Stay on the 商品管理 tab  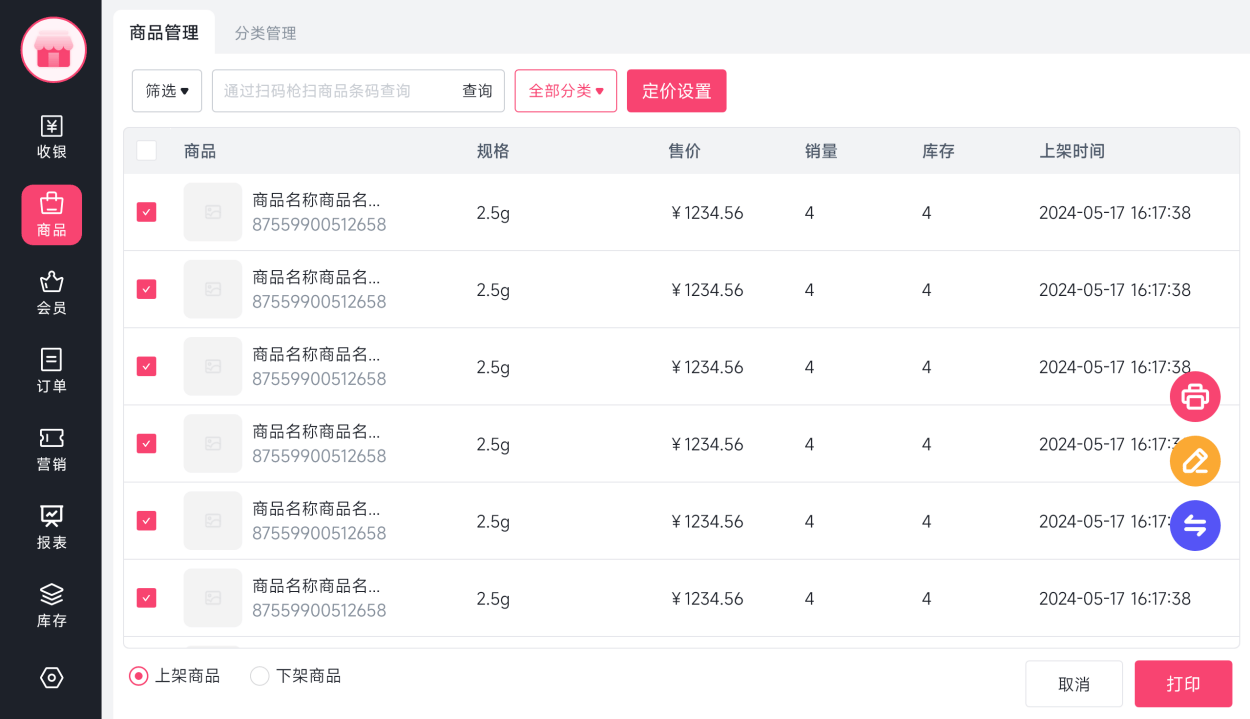click(x=162, y=32)
